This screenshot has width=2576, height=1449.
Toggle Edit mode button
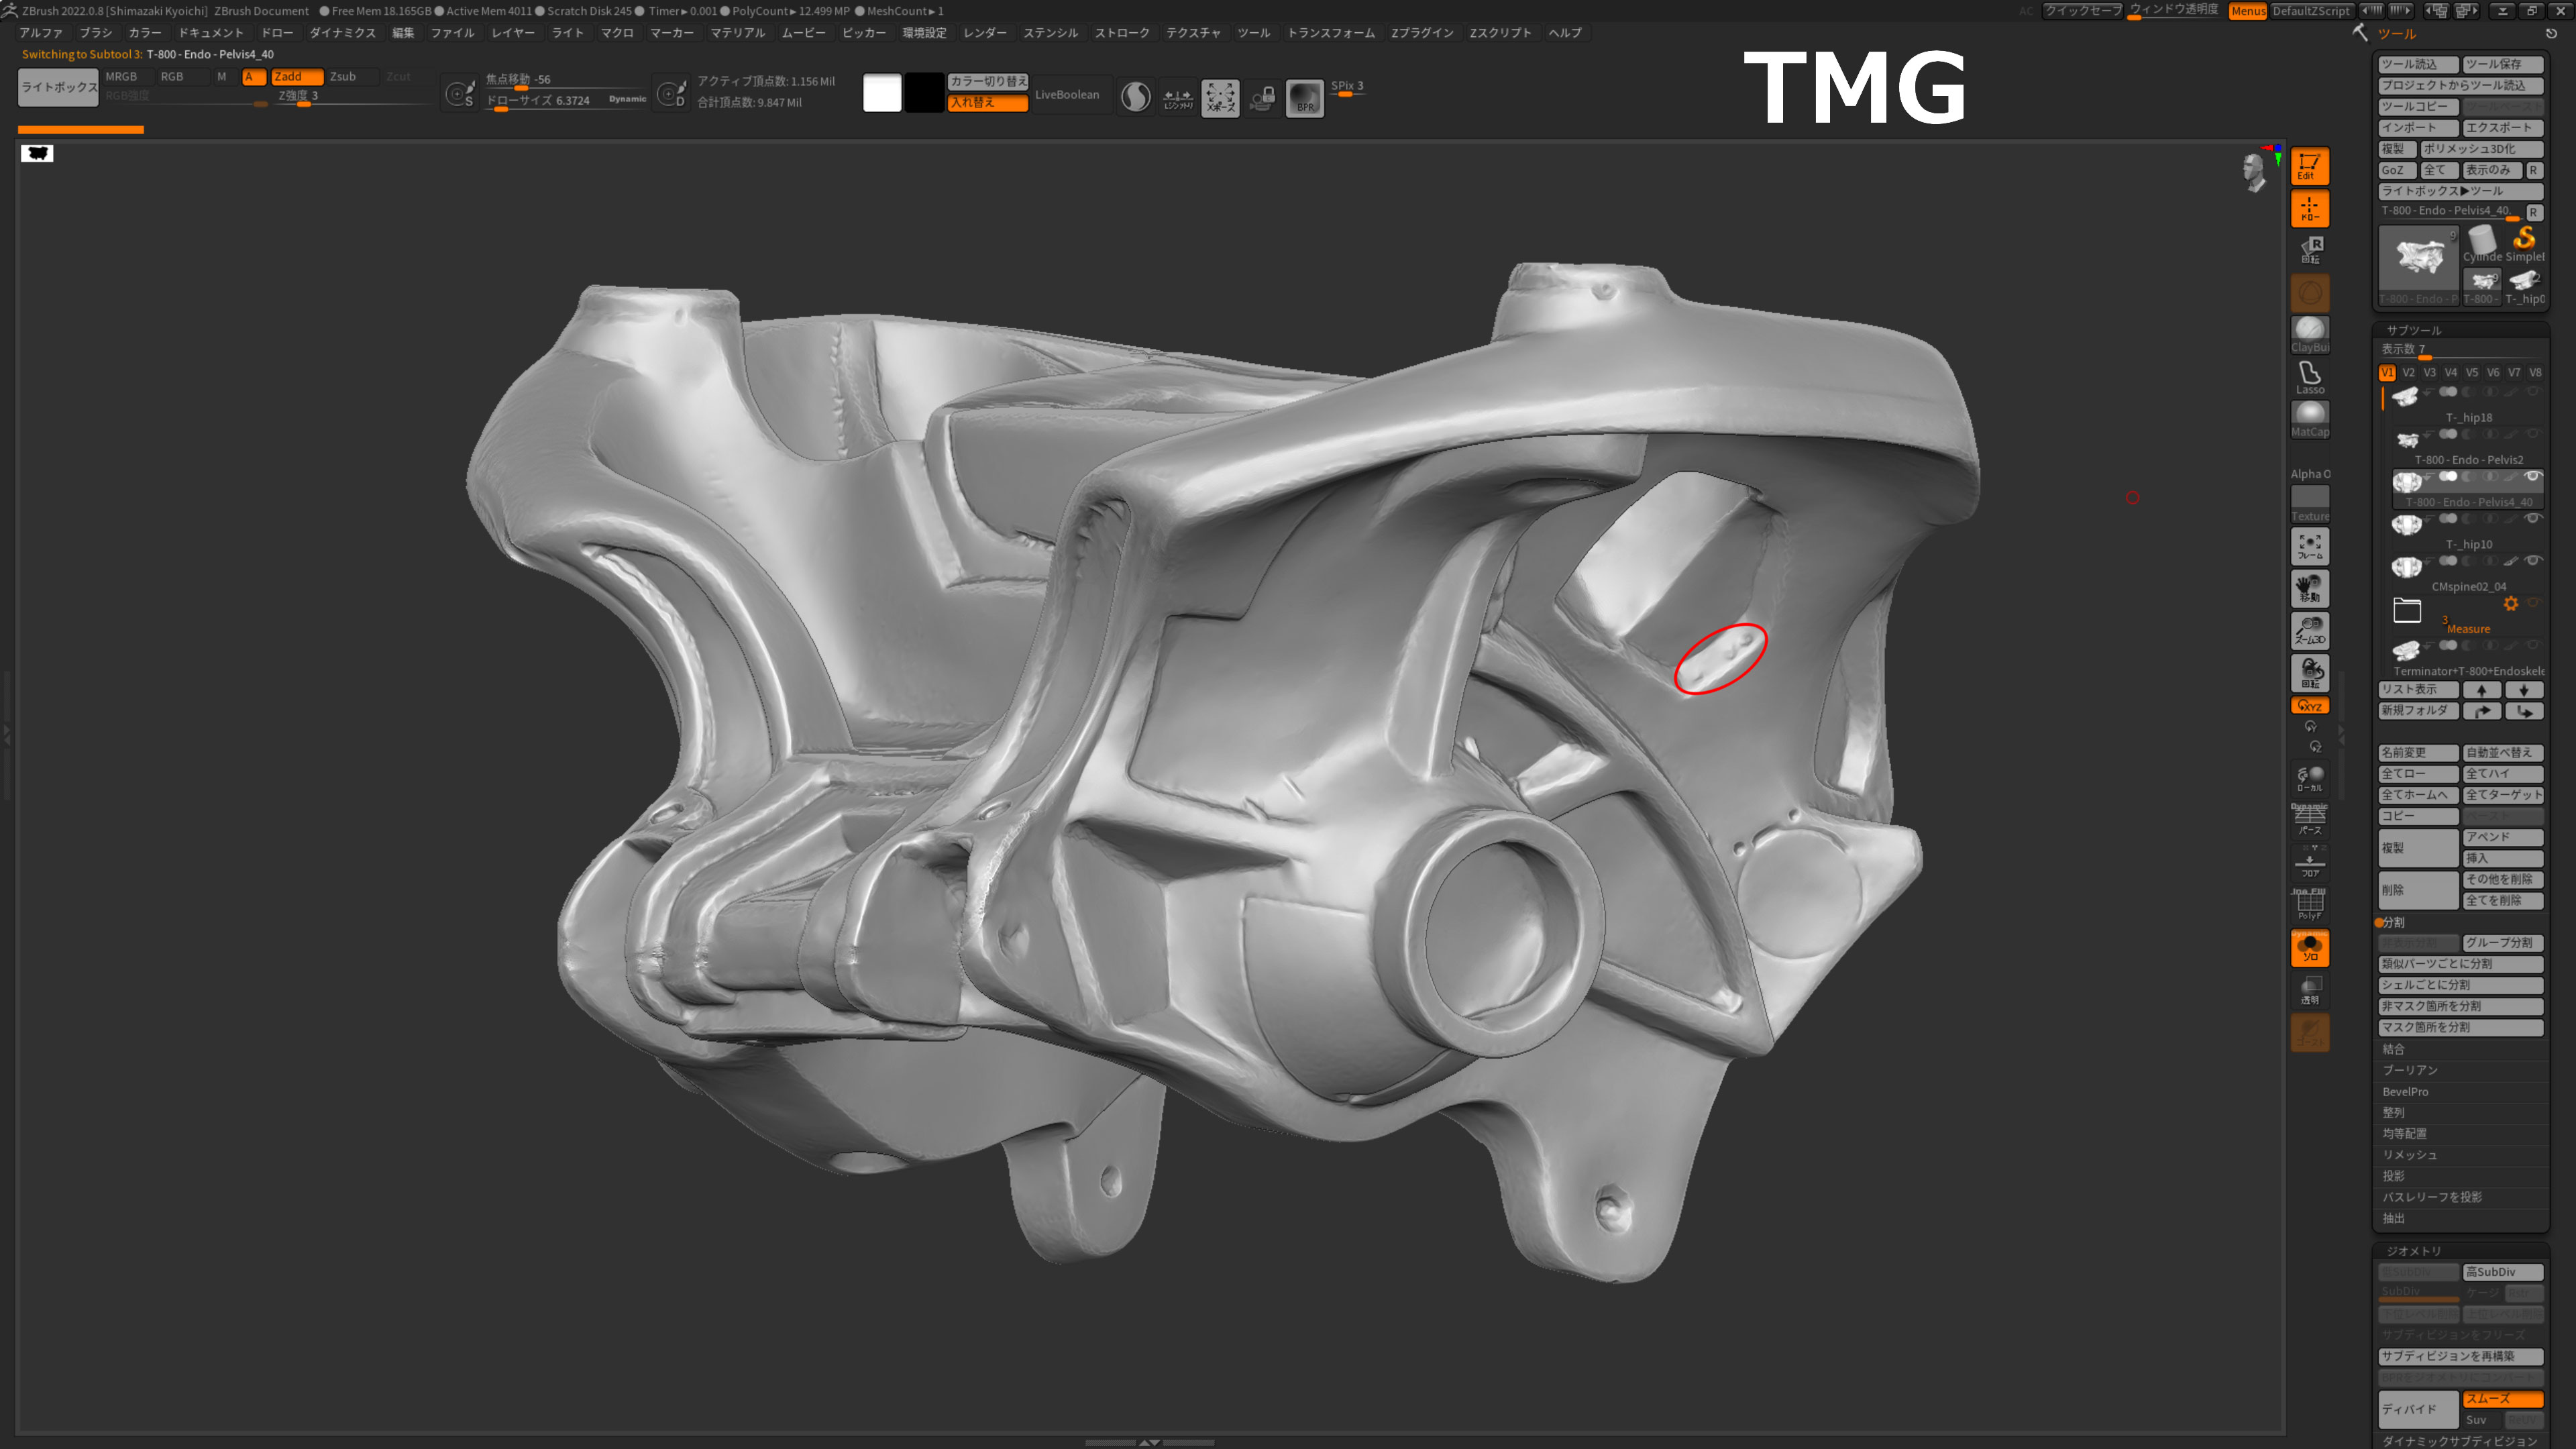tap(2309, 166)
